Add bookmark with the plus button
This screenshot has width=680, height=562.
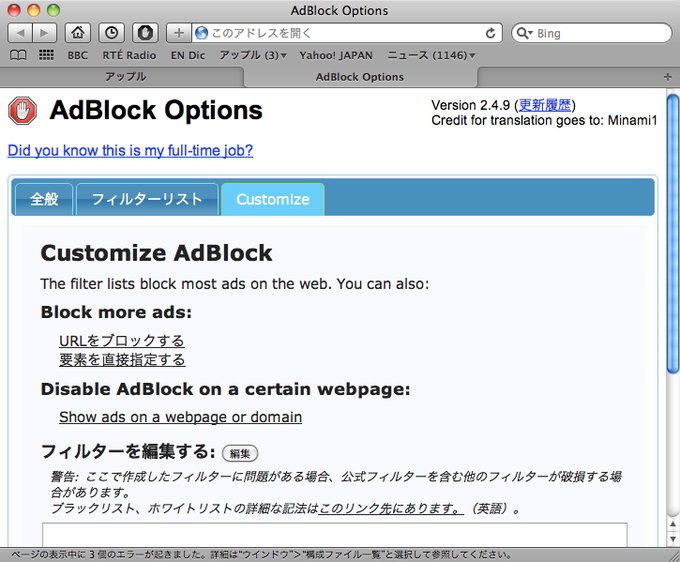[179, 33]
